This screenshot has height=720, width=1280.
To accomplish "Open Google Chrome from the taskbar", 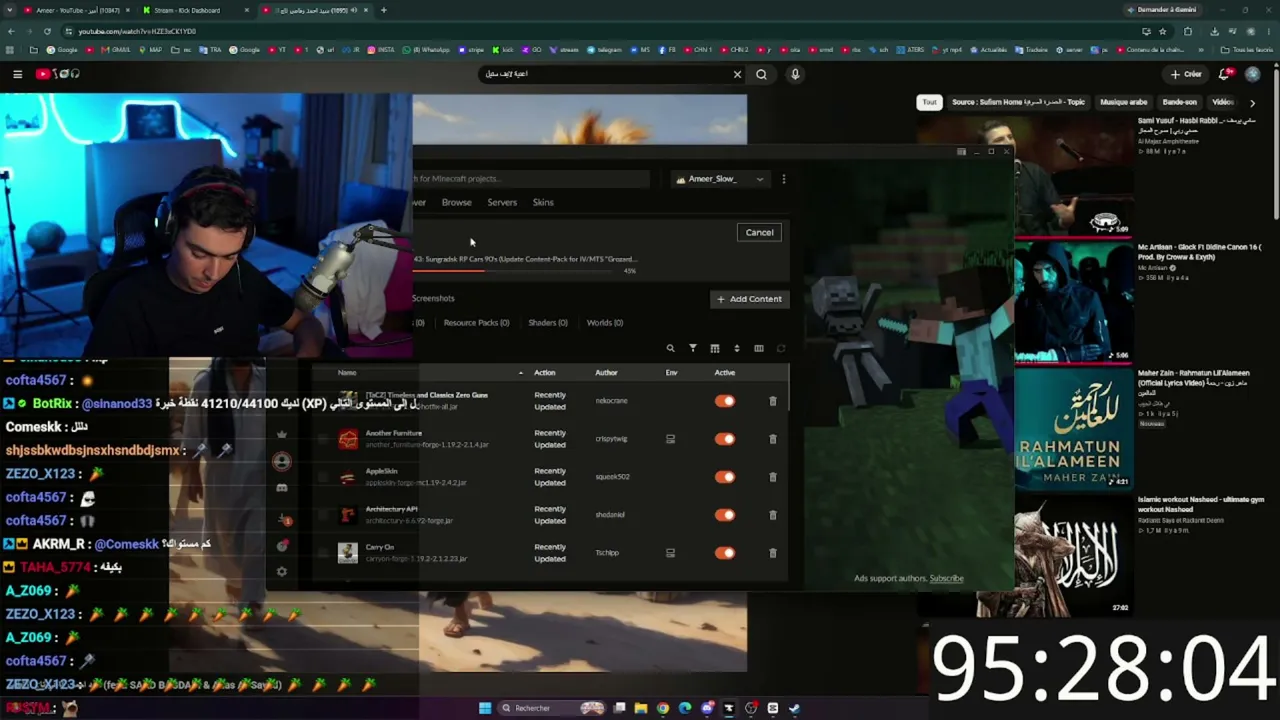I will click(663, 708).
